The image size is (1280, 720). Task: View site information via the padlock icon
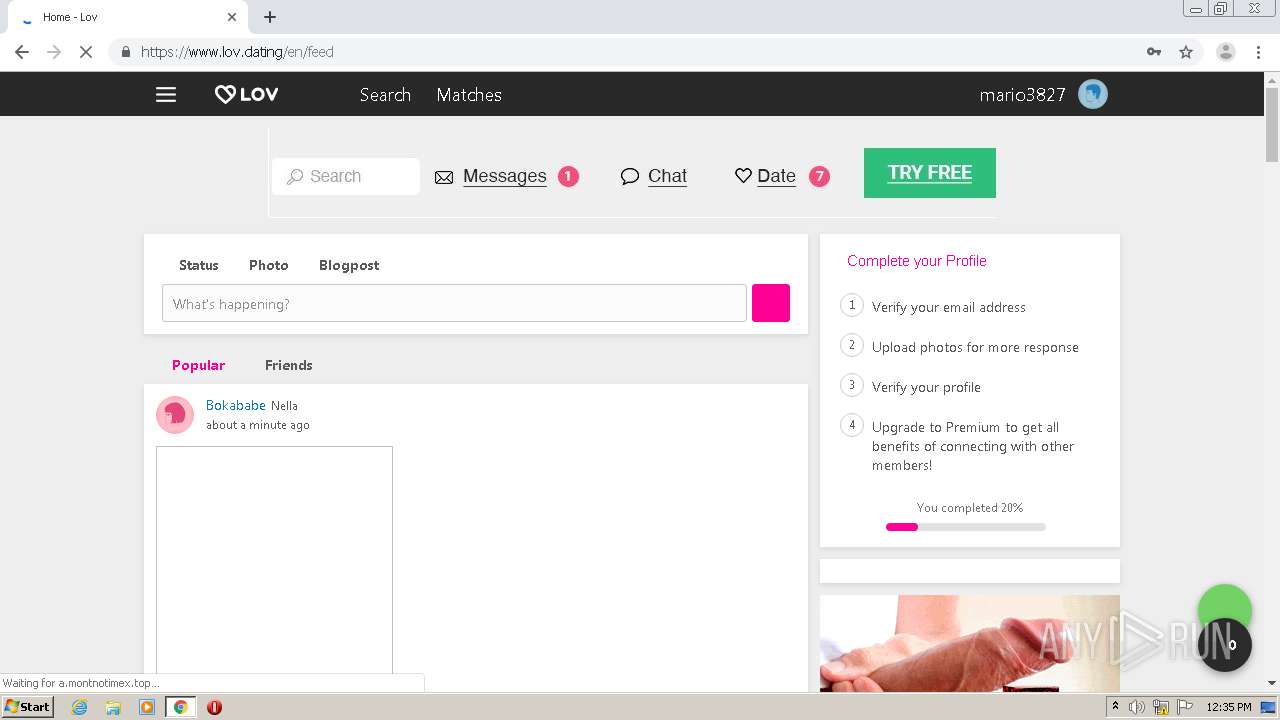pos(125,52)
